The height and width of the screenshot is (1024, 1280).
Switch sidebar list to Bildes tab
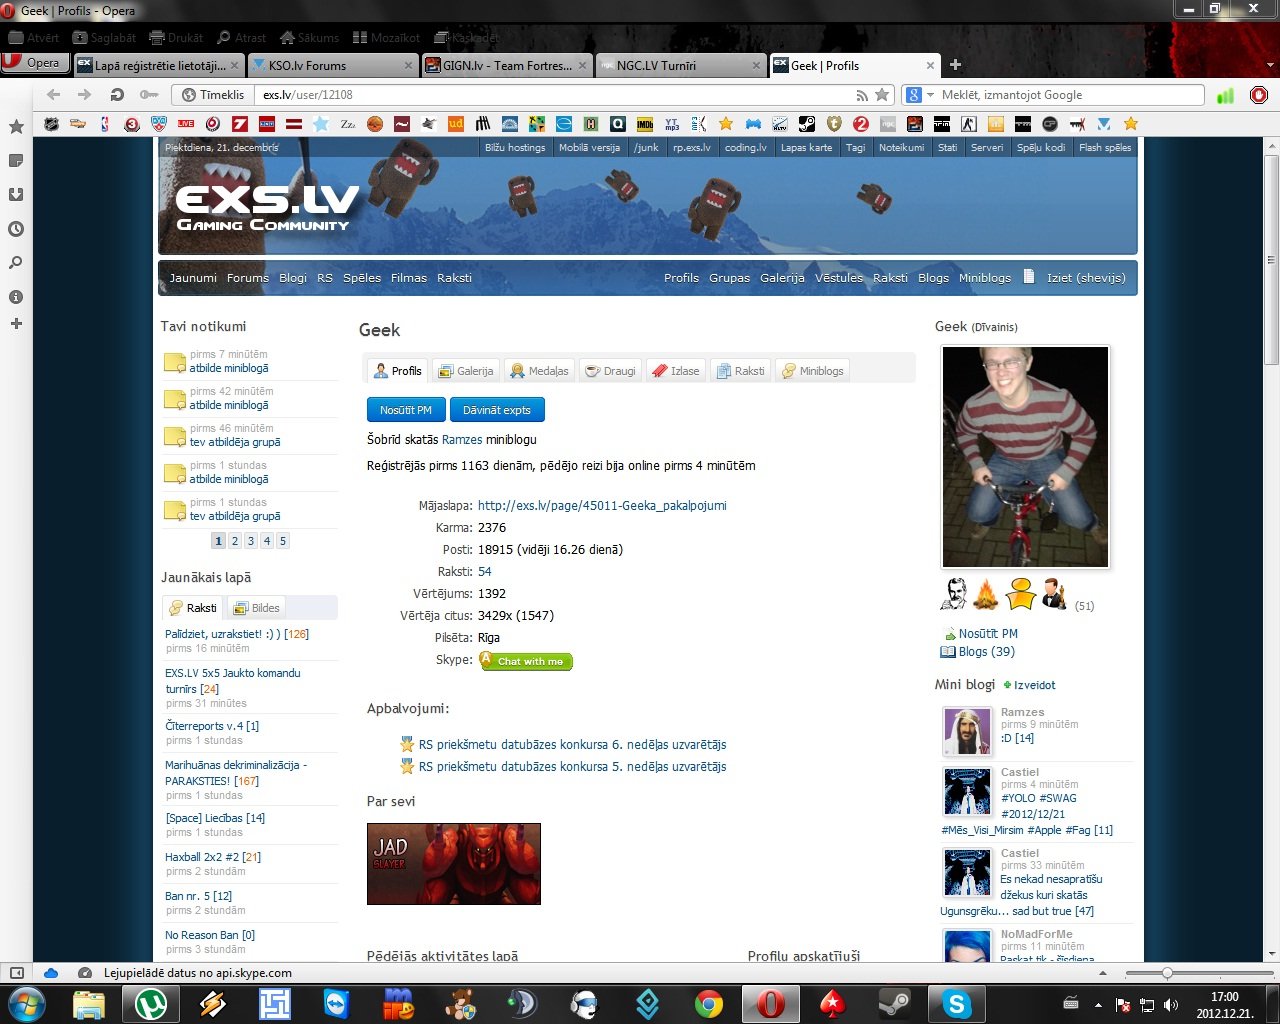pyautogui.click(x=256, y=608)
